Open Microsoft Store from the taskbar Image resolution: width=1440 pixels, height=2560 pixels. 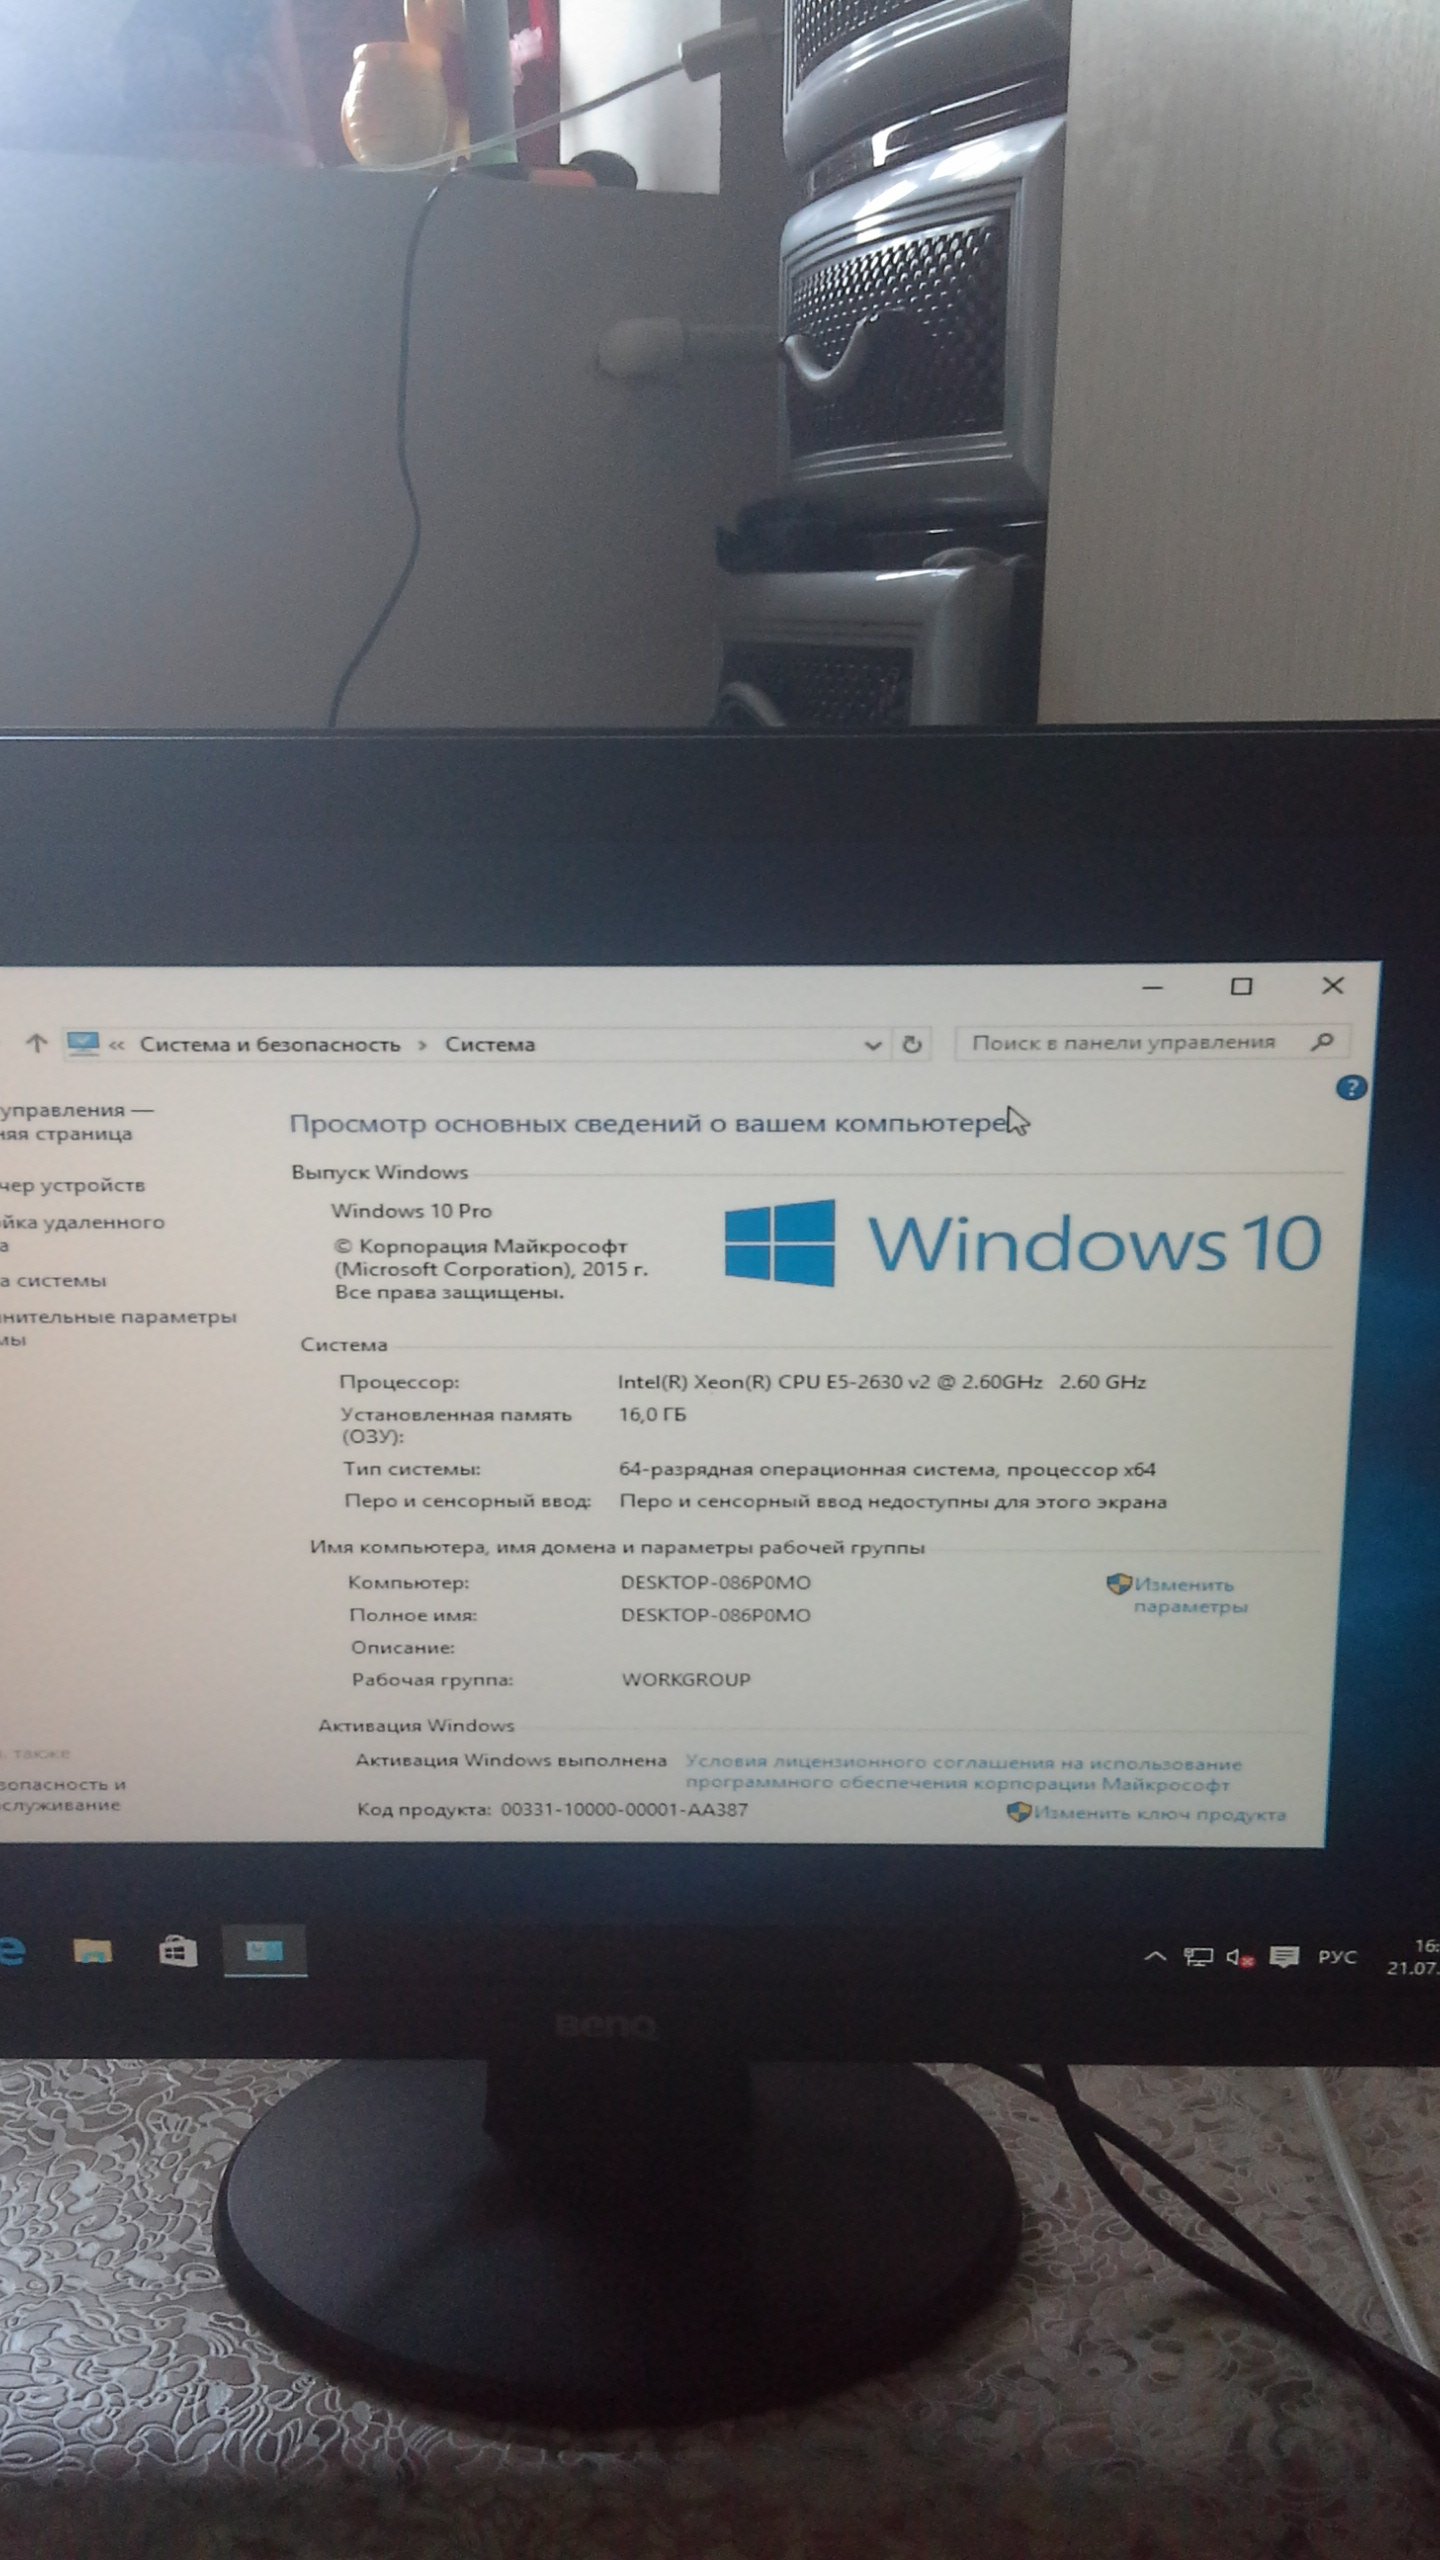(178, 1951)
